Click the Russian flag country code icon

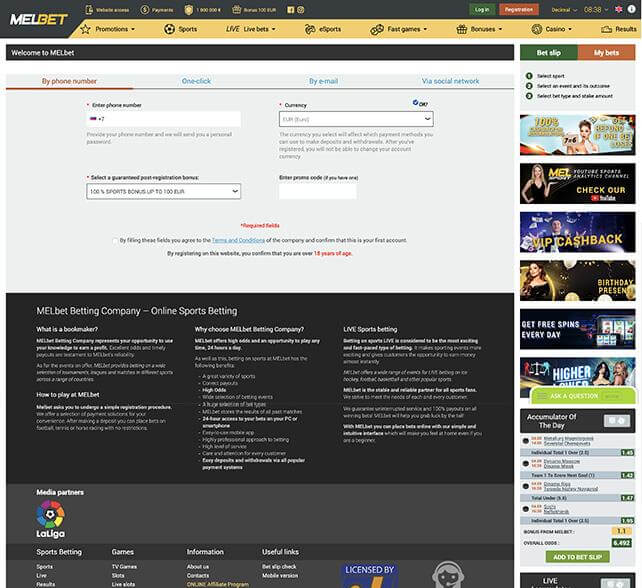click(93, 119)
